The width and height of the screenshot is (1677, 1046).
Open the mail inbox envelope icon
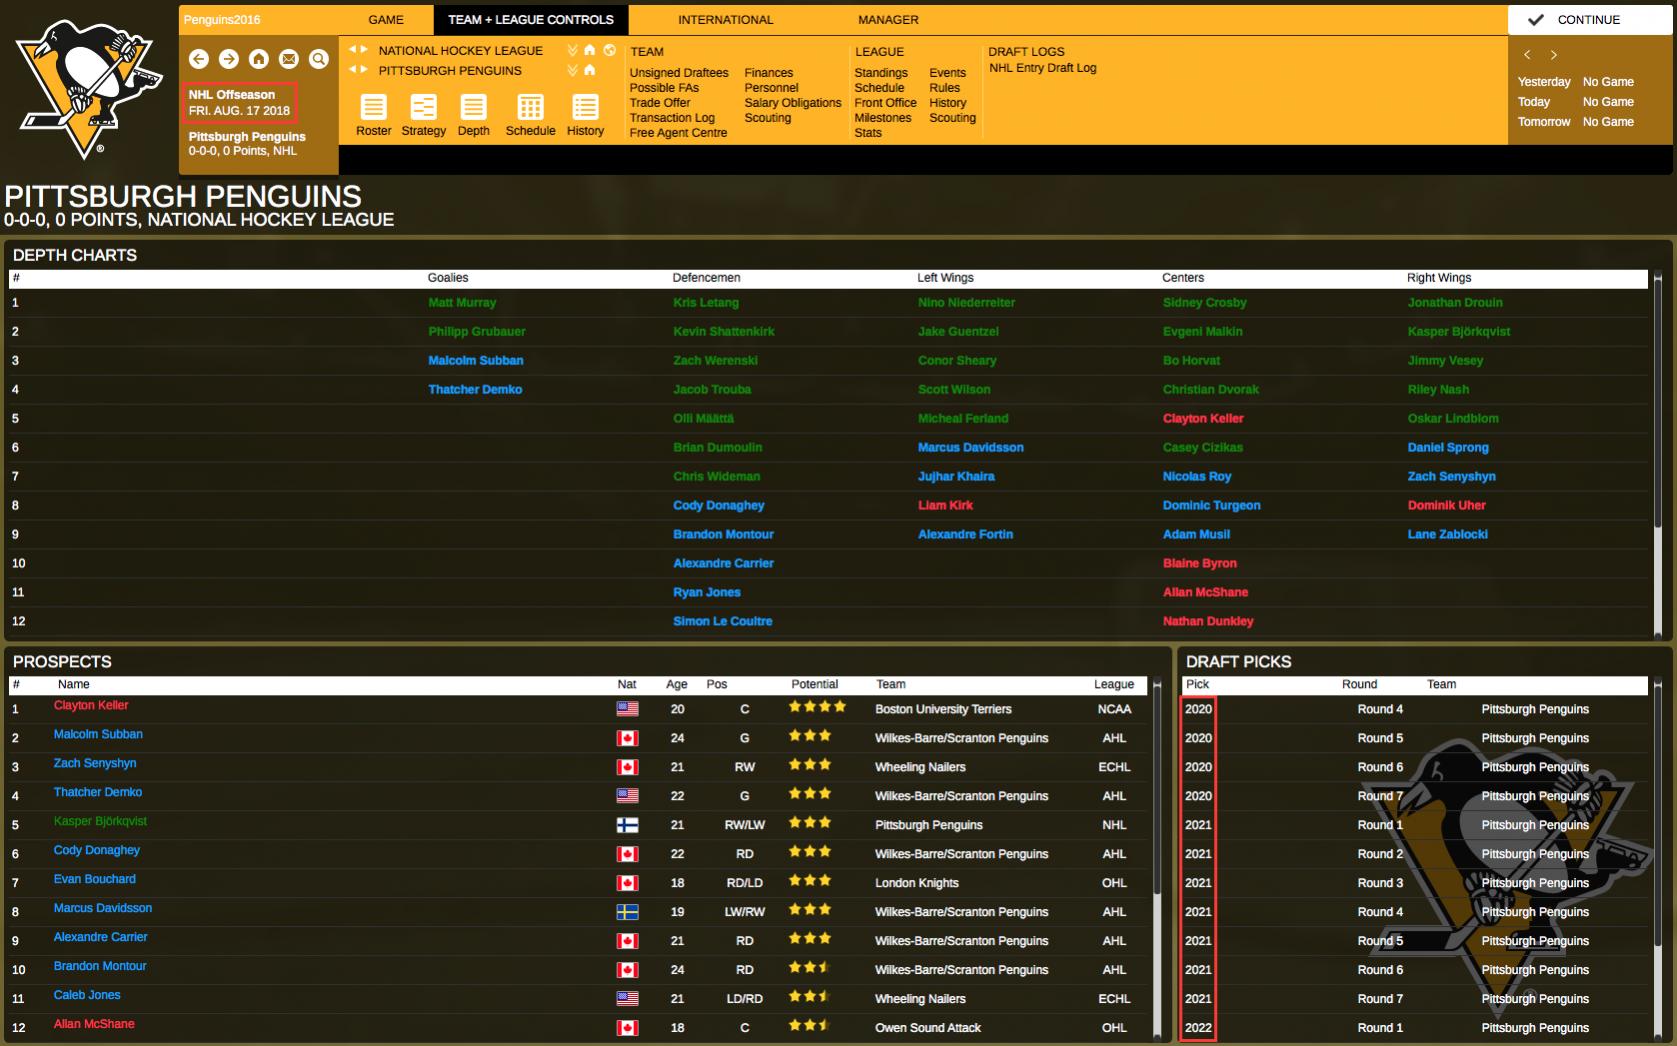[x=289, y=59]
